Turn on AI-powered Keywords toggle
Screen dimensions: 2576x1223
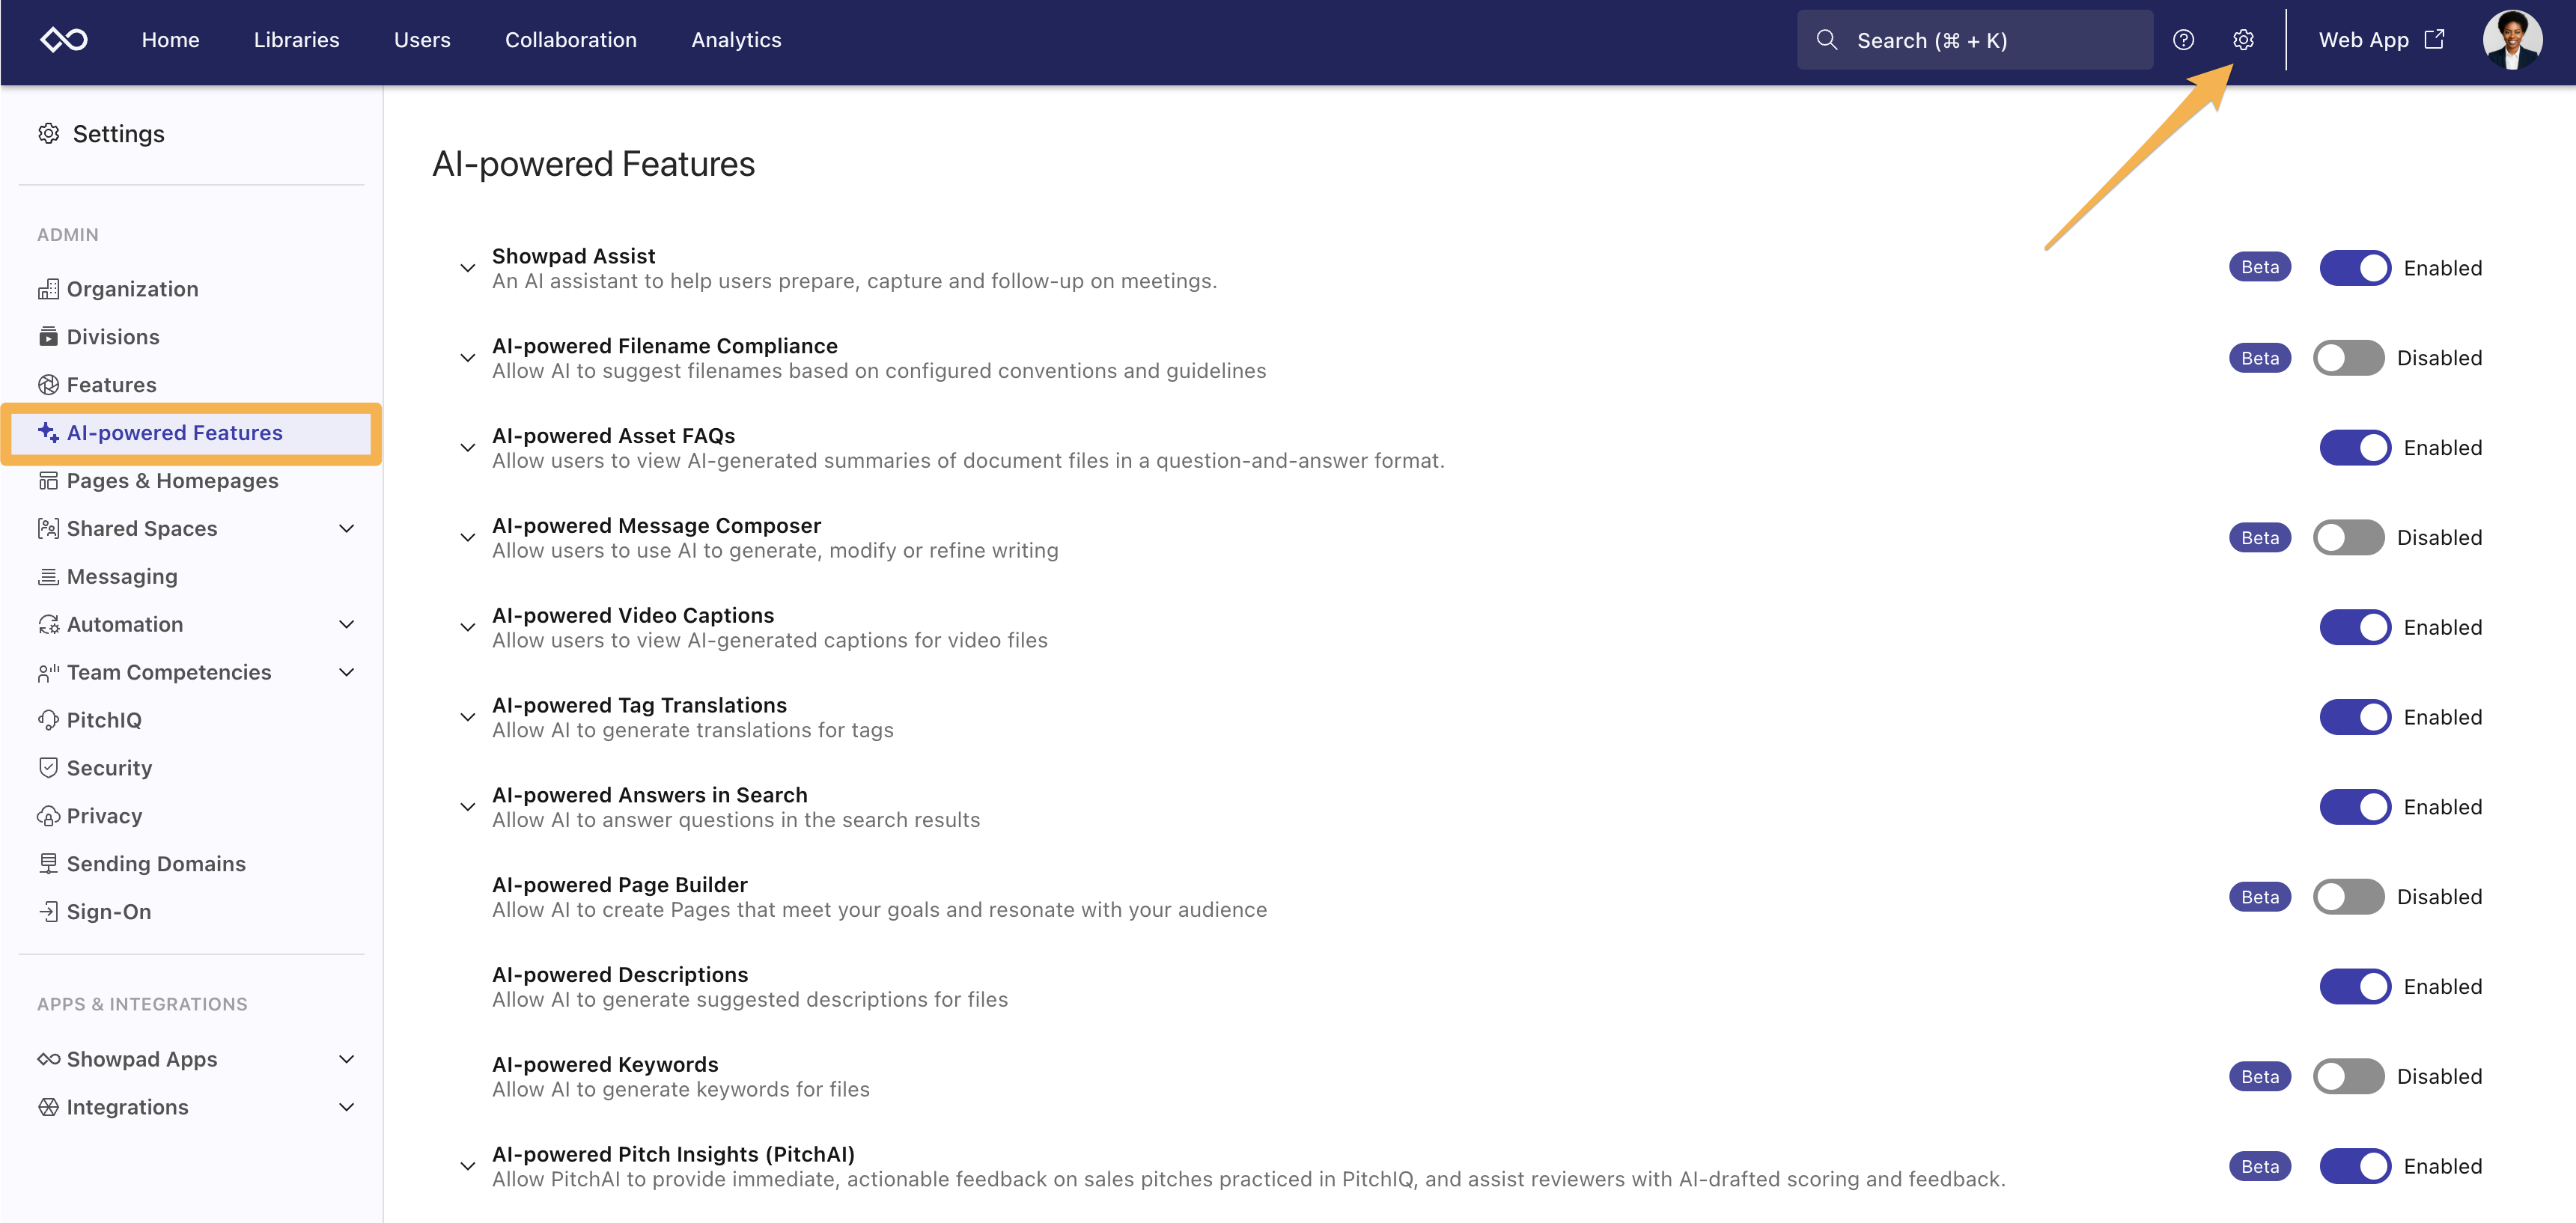pyautogui.click(x=2348, y=1077)
